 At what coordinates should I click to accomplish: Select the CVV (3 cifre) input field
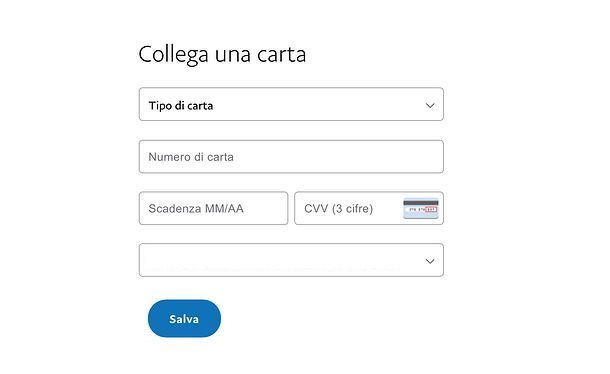(369, 208)
